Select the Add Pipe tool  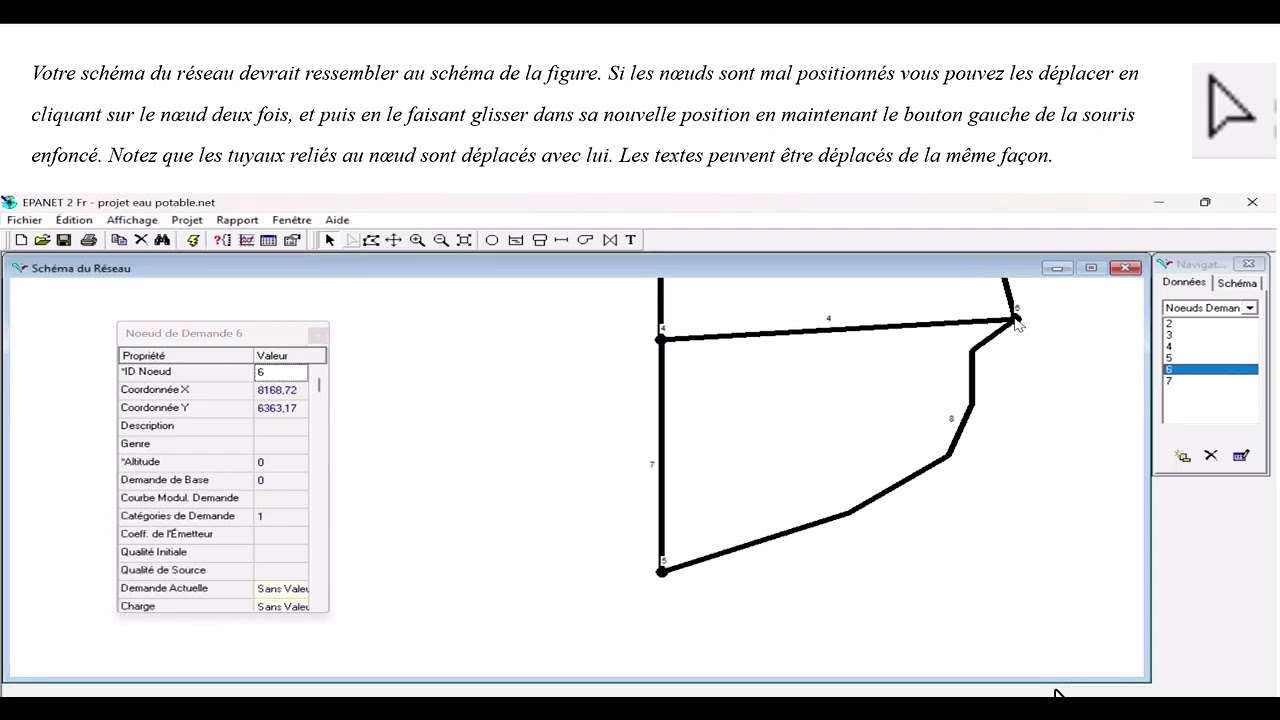(562, 240)
